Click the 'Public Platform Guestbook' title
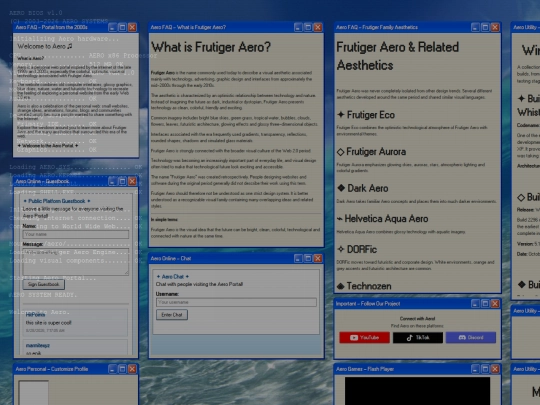This screenshot has height=405, width=540. (x=57, y=201)
